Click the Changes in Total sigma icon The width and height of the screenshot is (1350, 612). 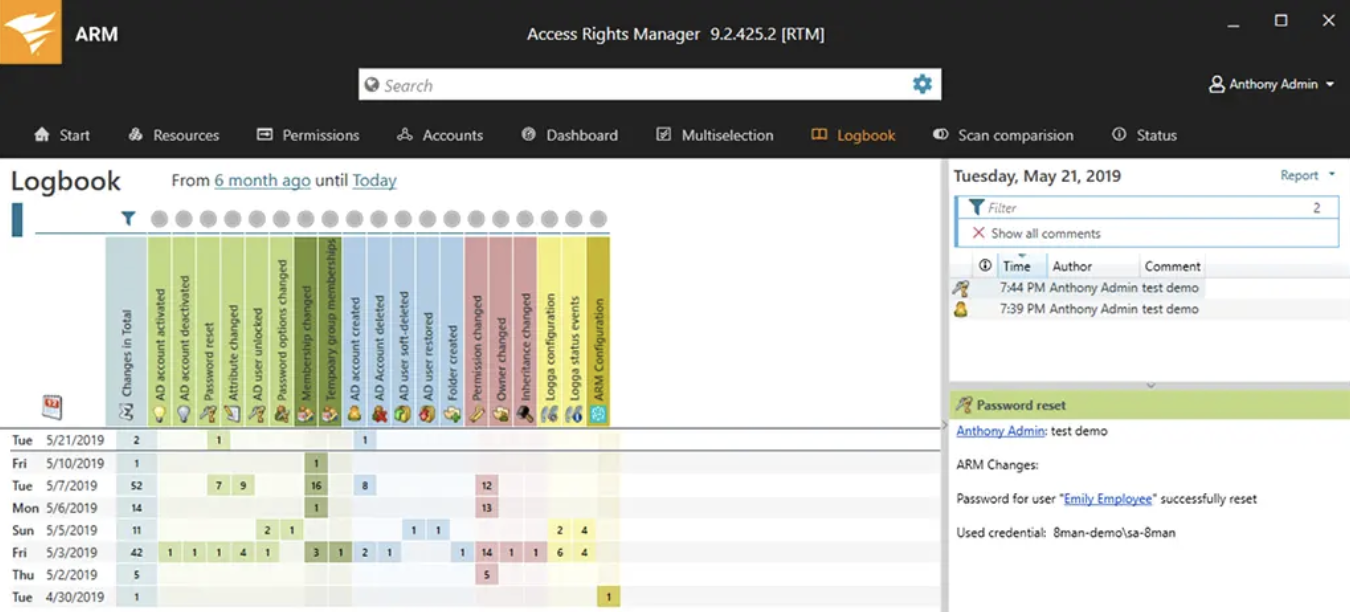tap(127, 412)
